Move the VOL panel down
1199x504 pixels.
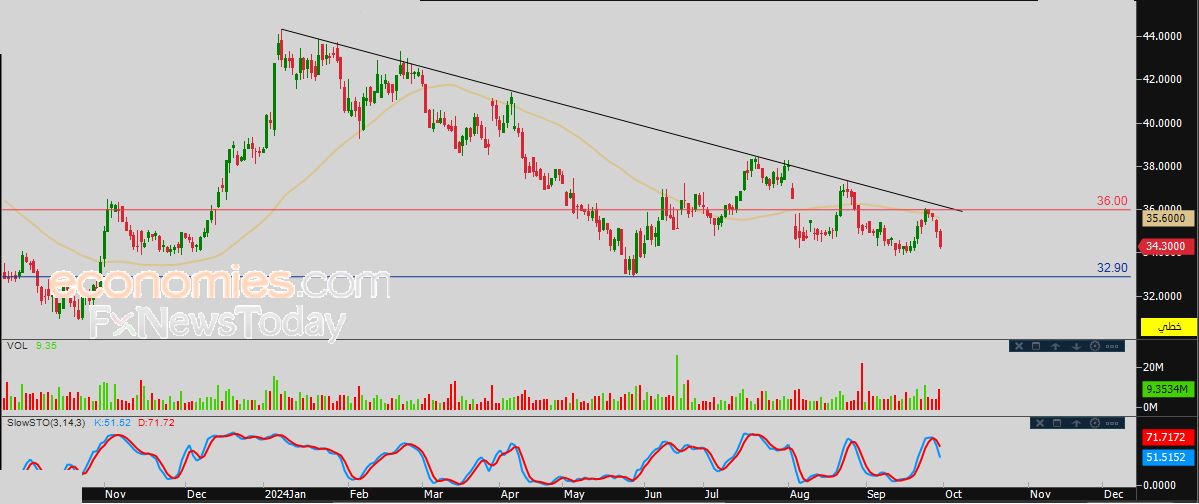[1077, 346]
